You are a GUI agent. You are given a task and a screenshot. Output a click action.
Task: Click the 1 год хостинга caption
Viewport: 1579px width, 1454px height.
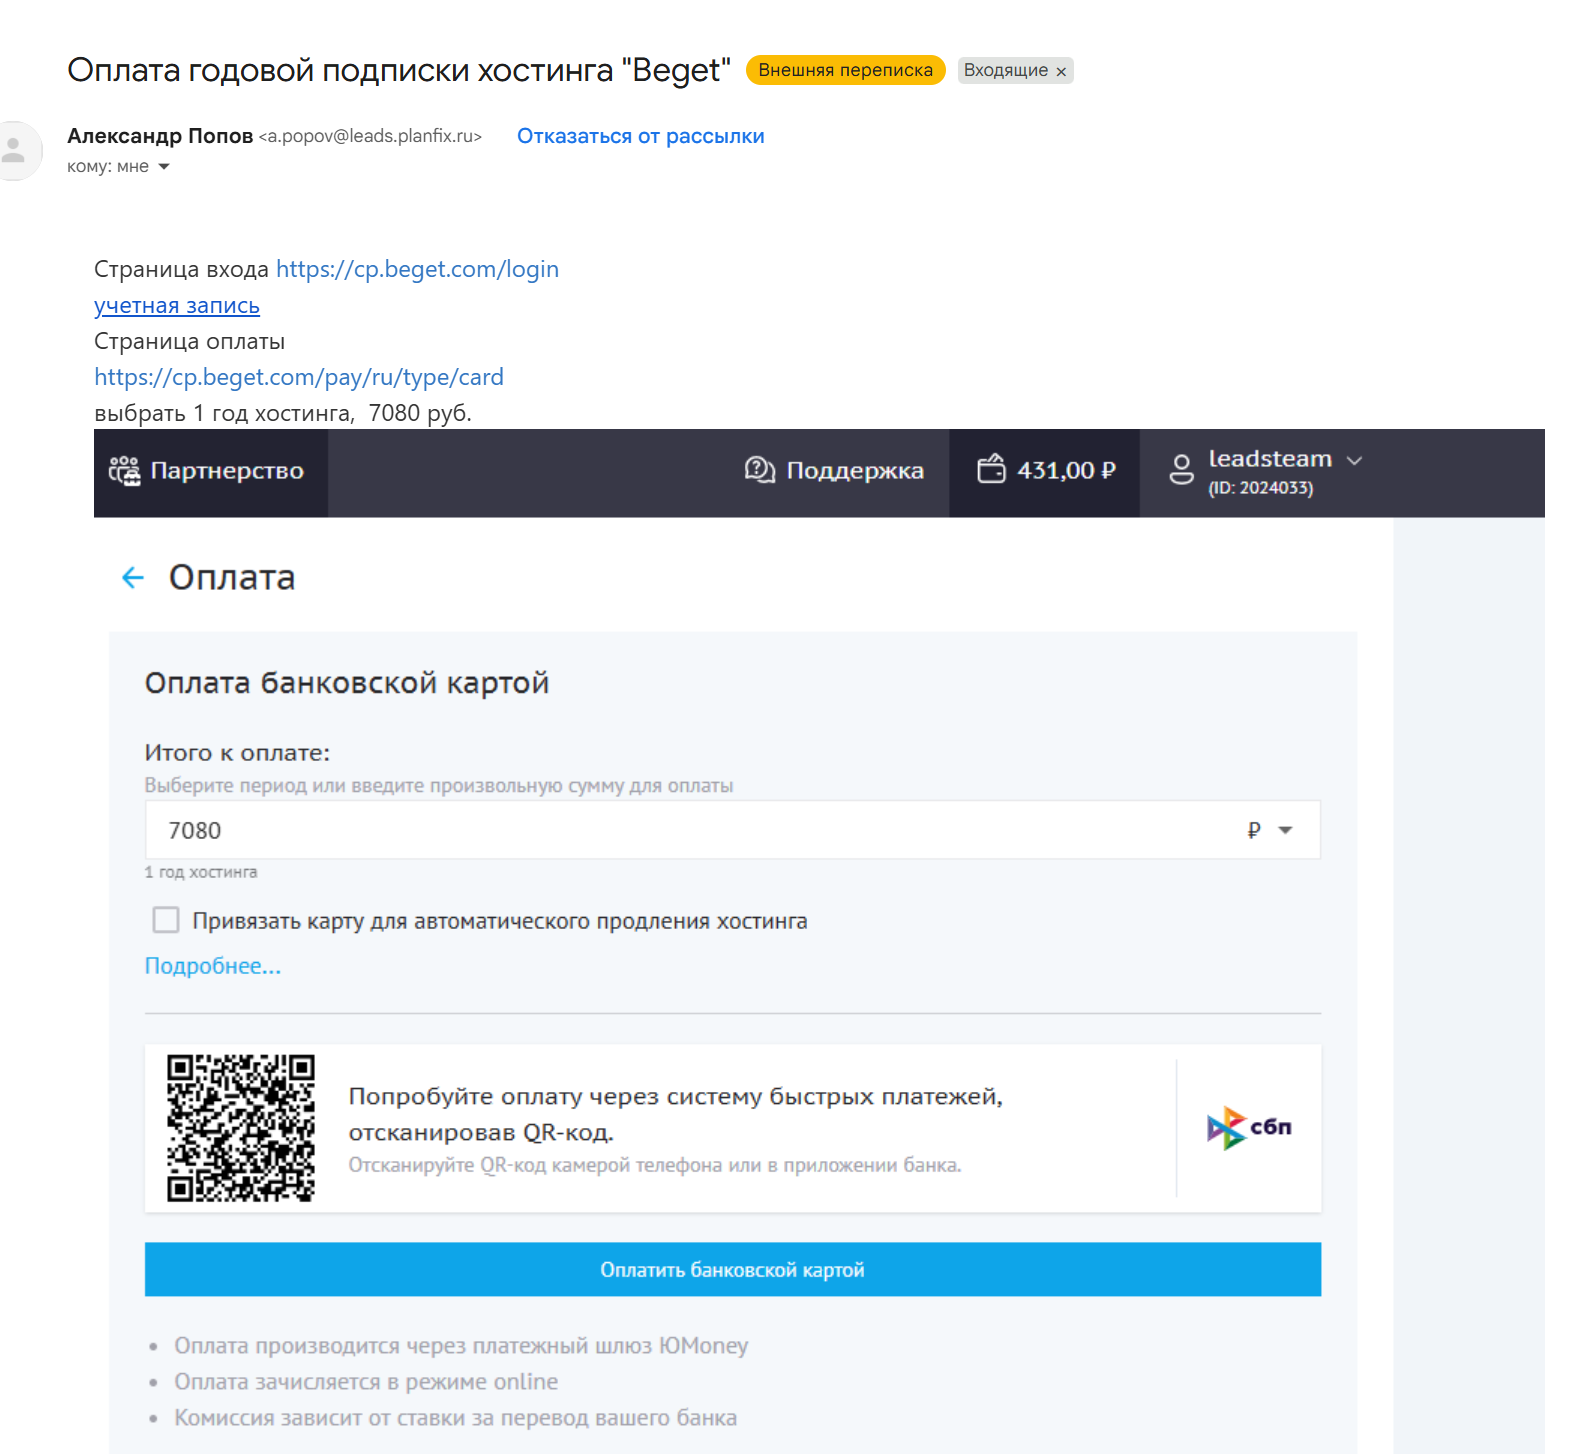pos(201,872)
